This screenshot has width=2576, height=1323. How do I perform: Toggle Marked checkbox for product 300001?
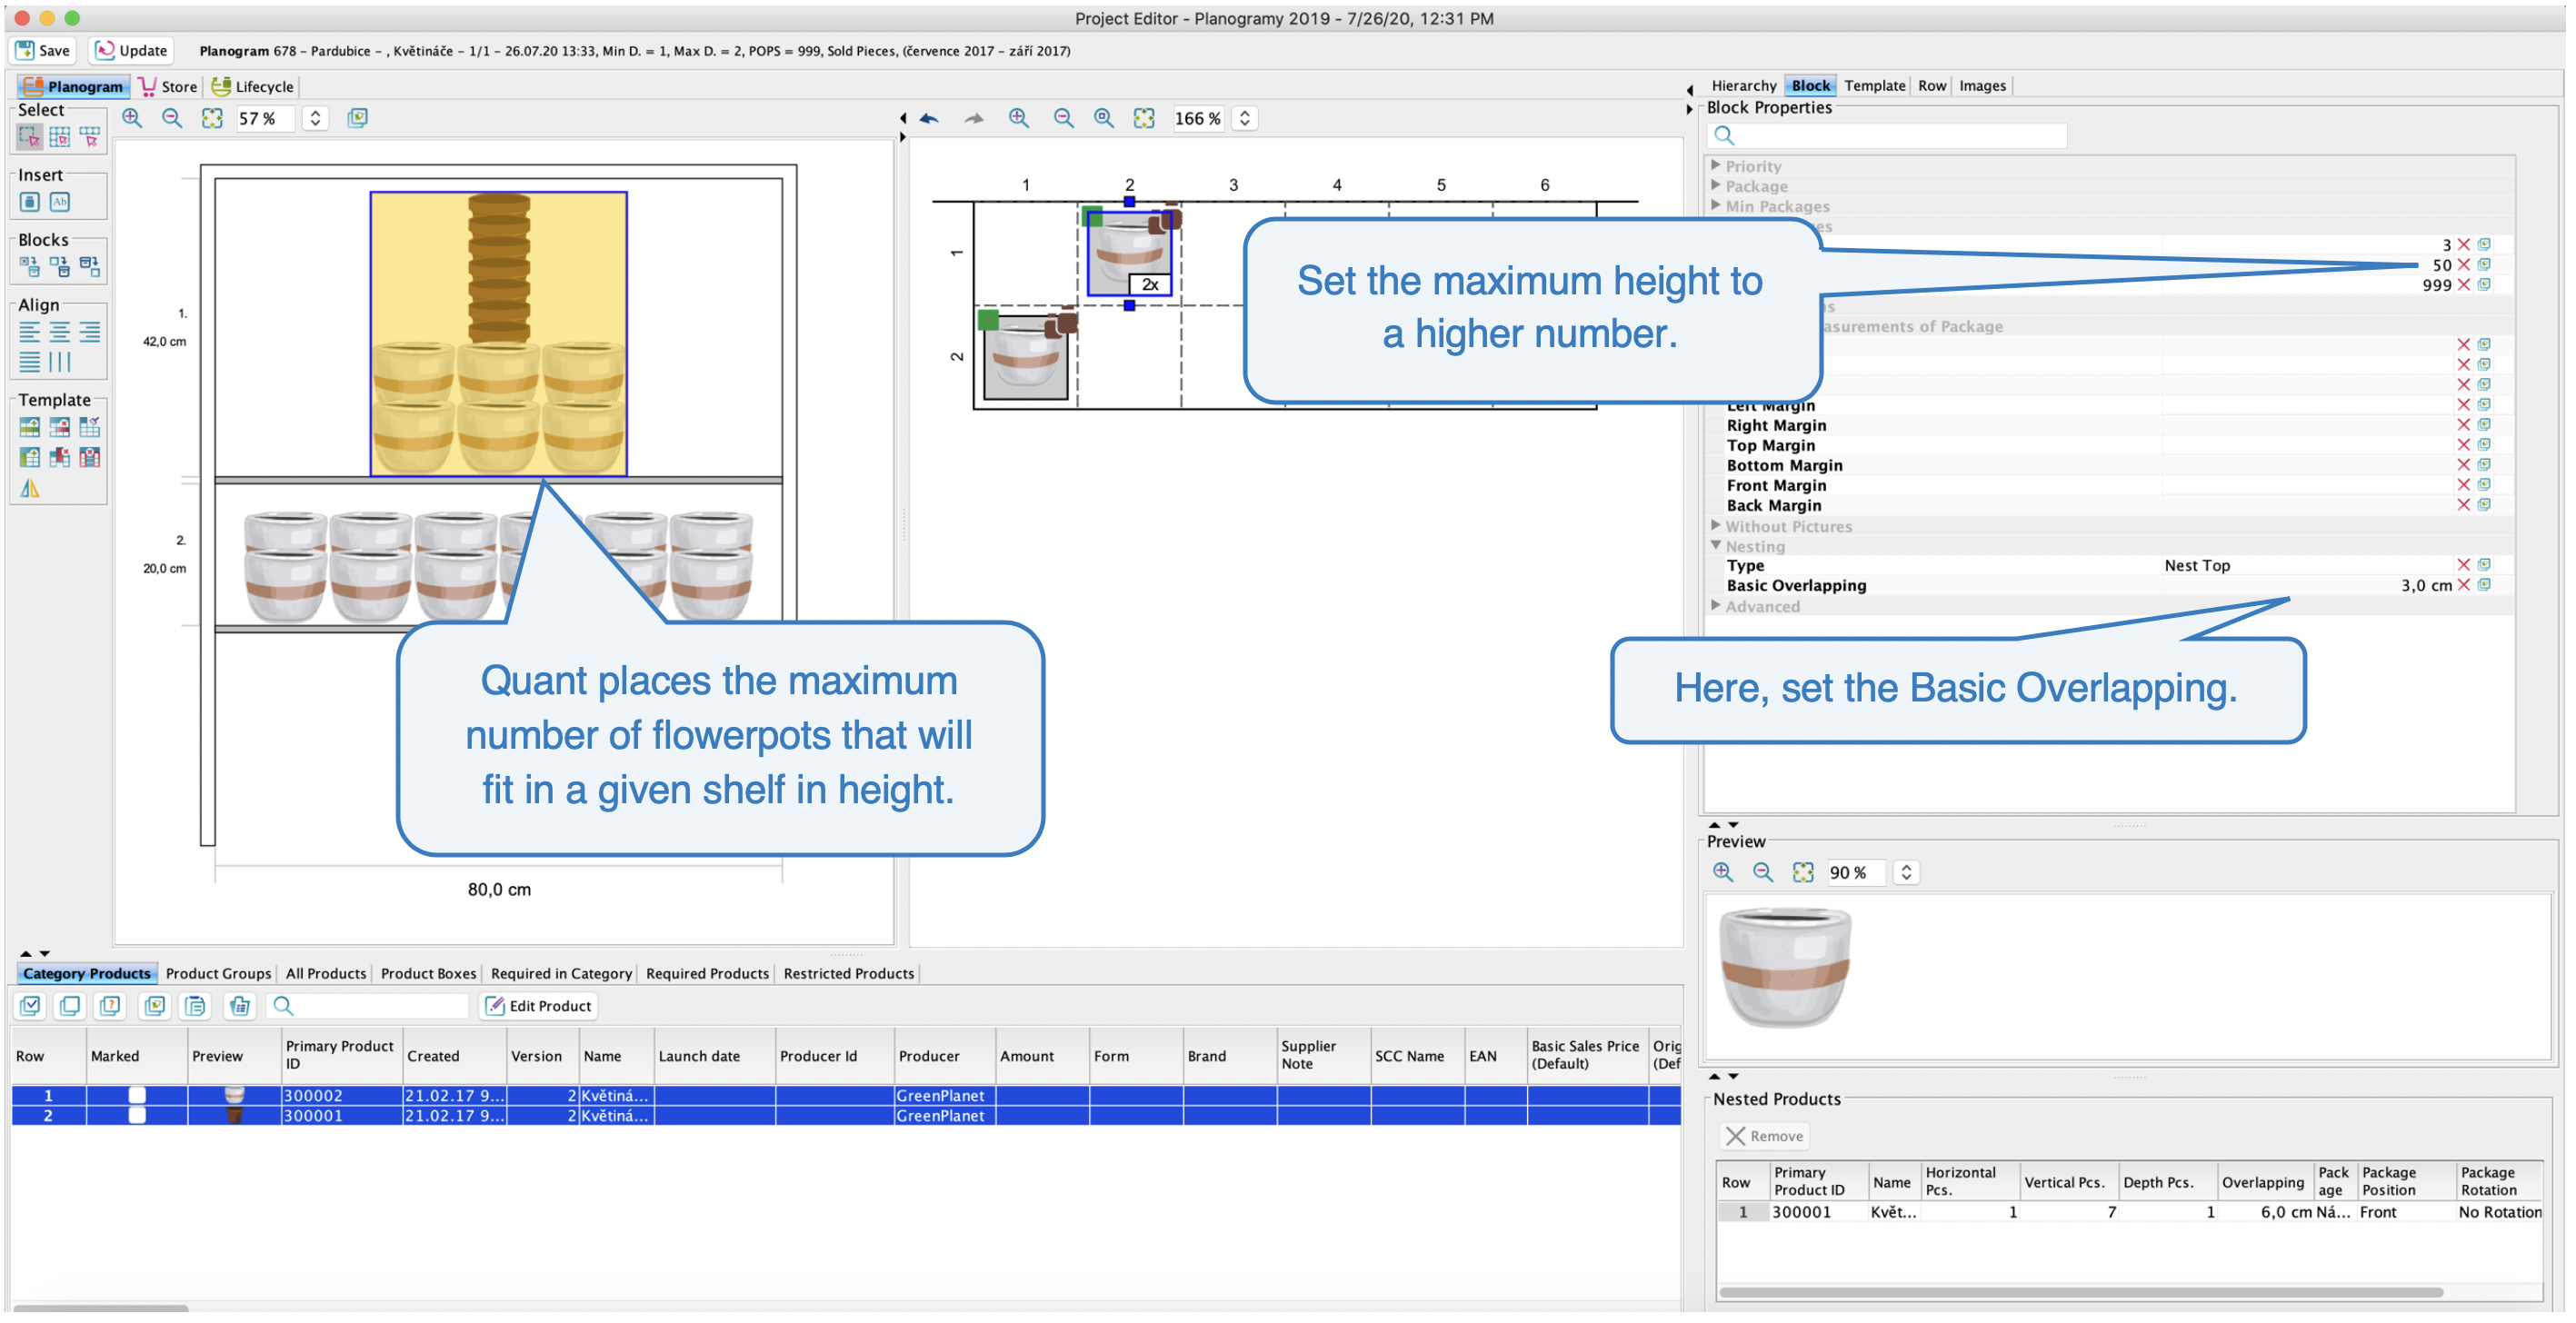pyautogui.click(x=137, y=1115)
